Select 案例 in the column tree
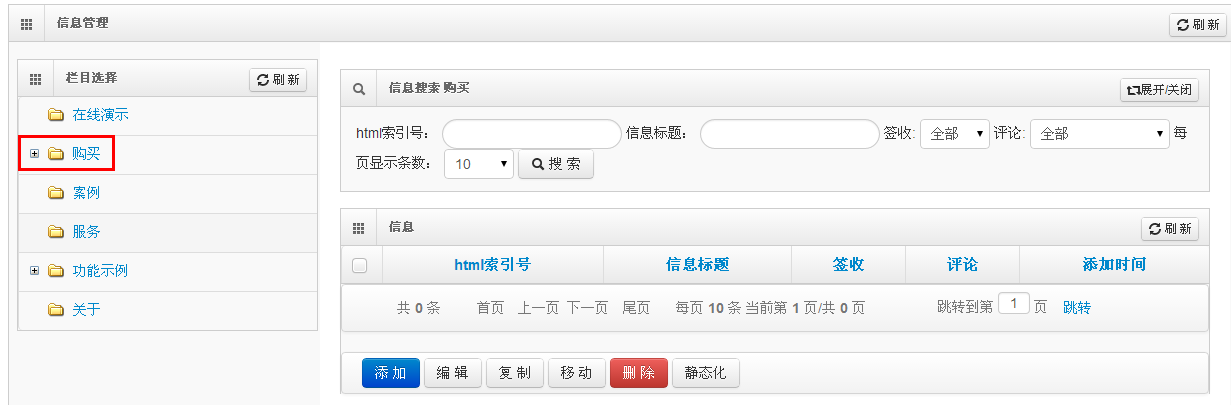This screenshot has width=1231, height=405. click(x=86, y=193)
